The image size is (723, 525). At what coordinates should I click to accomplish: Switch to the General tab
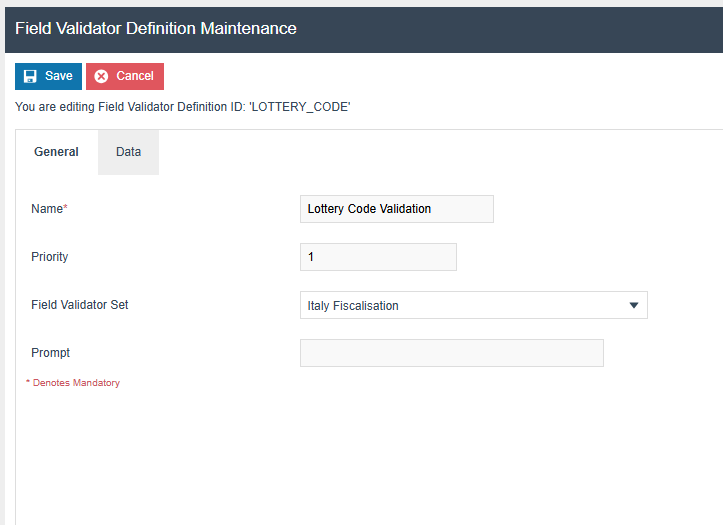(x=56, y=152)
